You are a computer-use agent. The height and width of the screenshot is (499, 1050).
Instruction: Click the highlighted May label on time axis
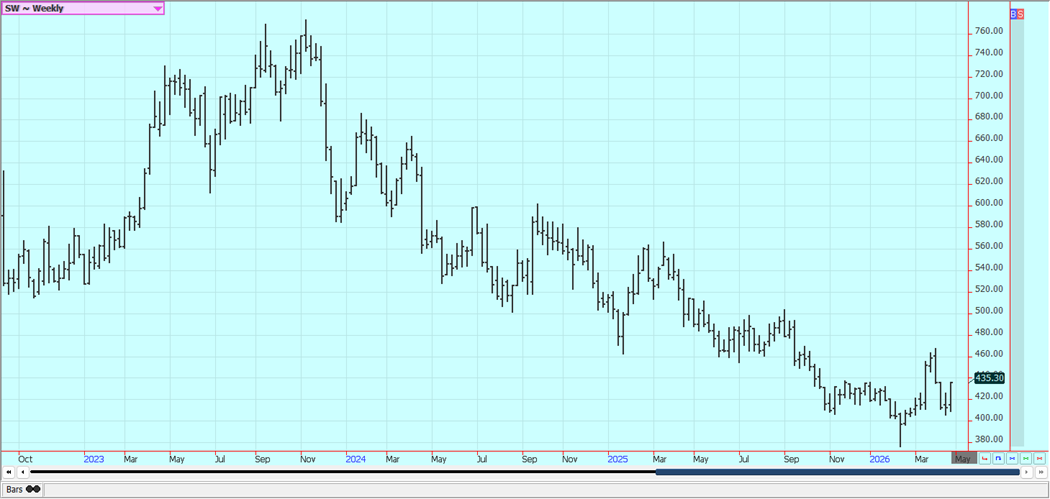(962, 459)
